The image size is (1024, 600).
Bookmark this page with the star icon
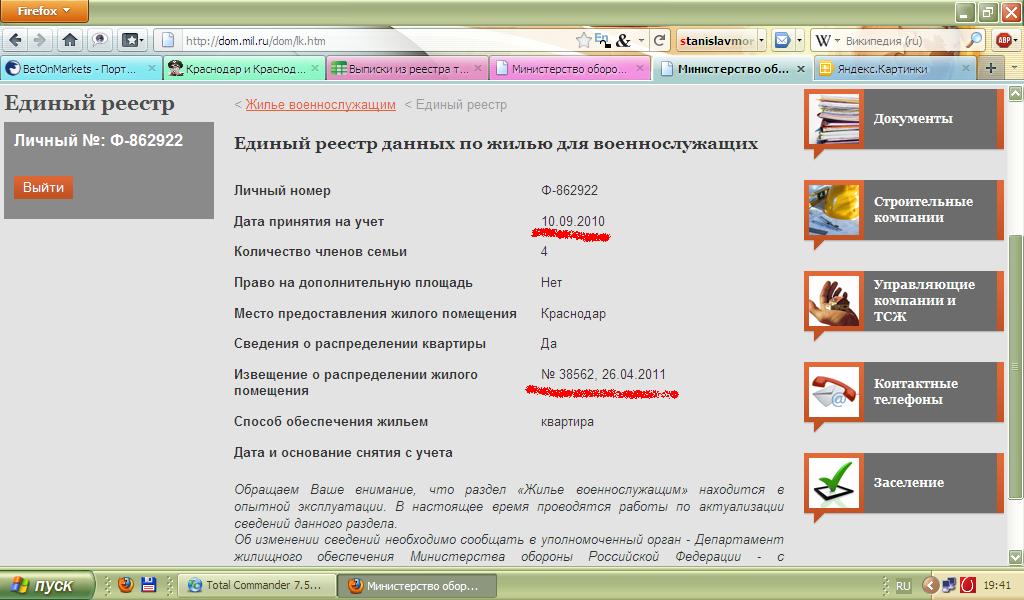[584, 40]
